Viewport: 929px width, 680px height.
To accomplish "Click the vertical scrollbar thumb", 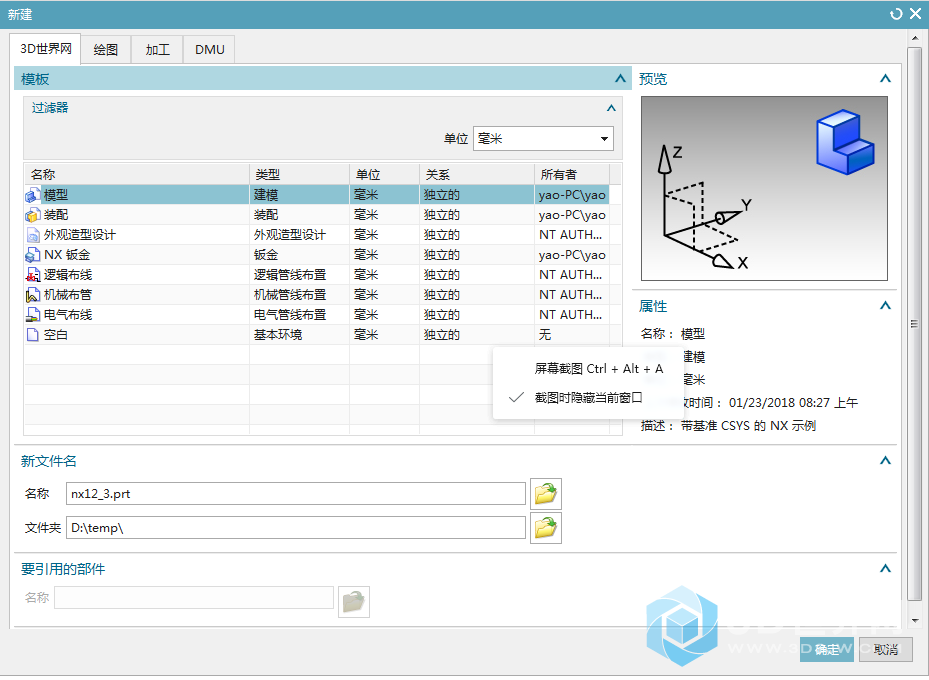I will (x=915, y=323).
